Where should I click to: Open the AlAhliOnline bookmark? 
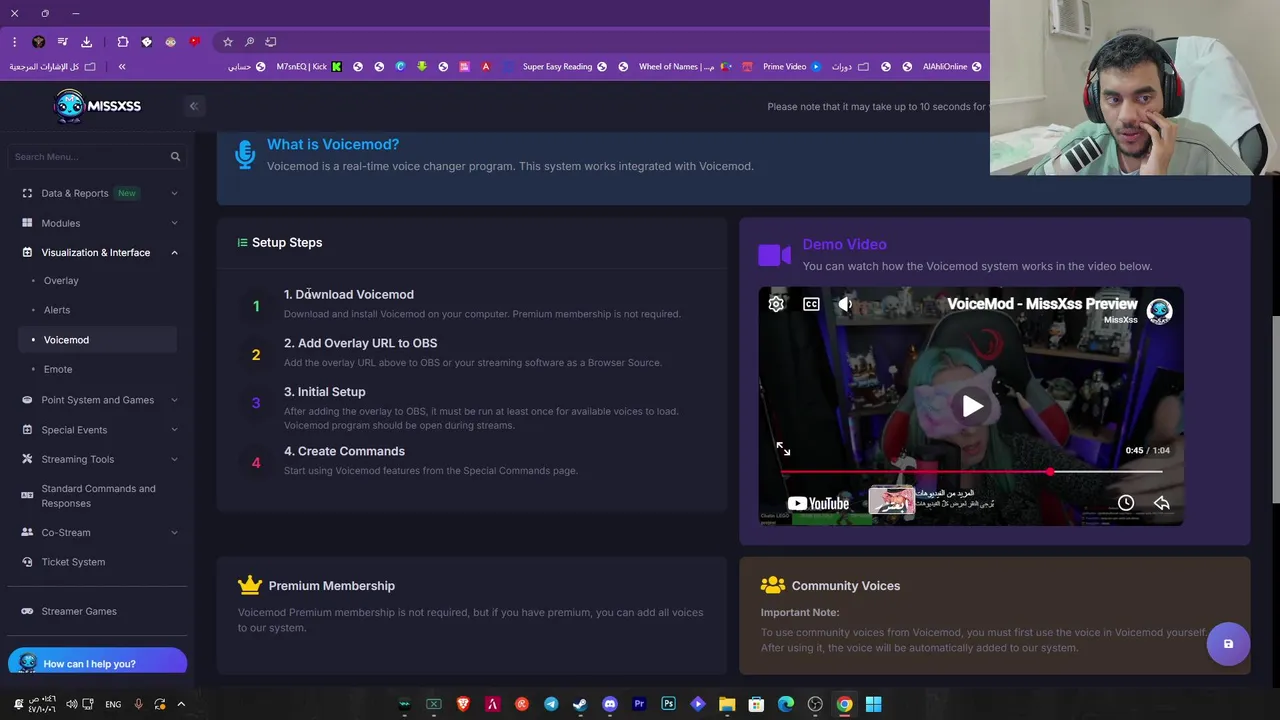(x=952, y=67)
